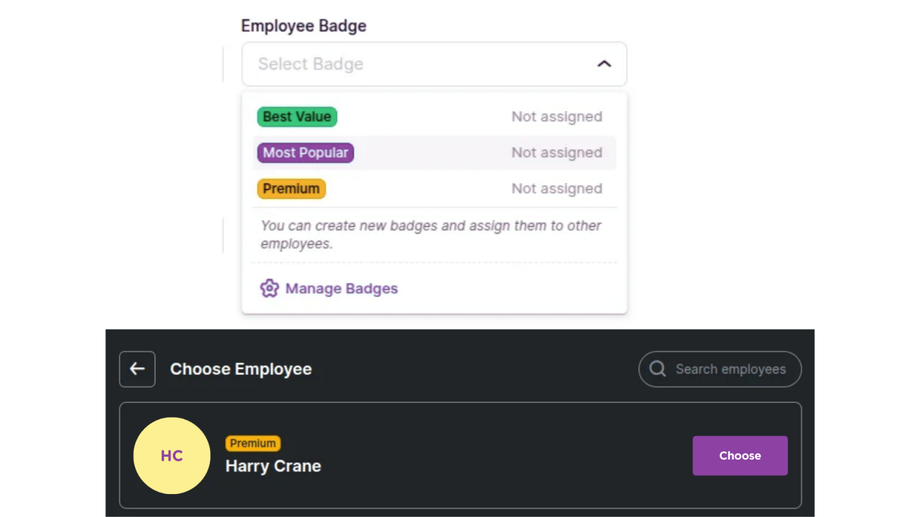Select the Best Value badge option

pos(297,117)
